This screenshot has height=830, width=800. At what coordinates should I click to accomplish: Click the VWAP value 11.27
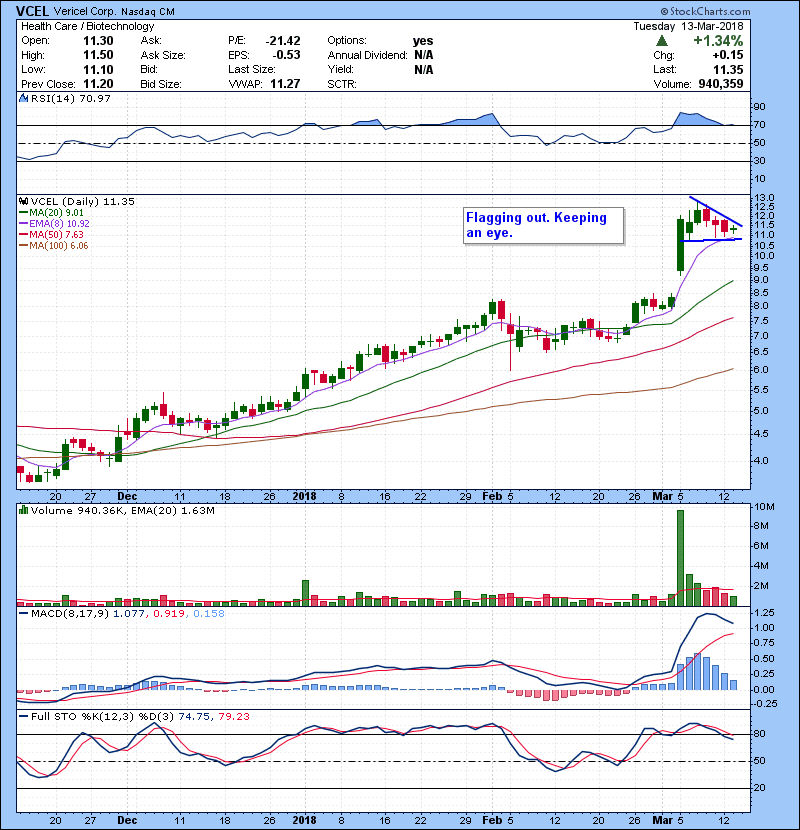pos(285,84)
